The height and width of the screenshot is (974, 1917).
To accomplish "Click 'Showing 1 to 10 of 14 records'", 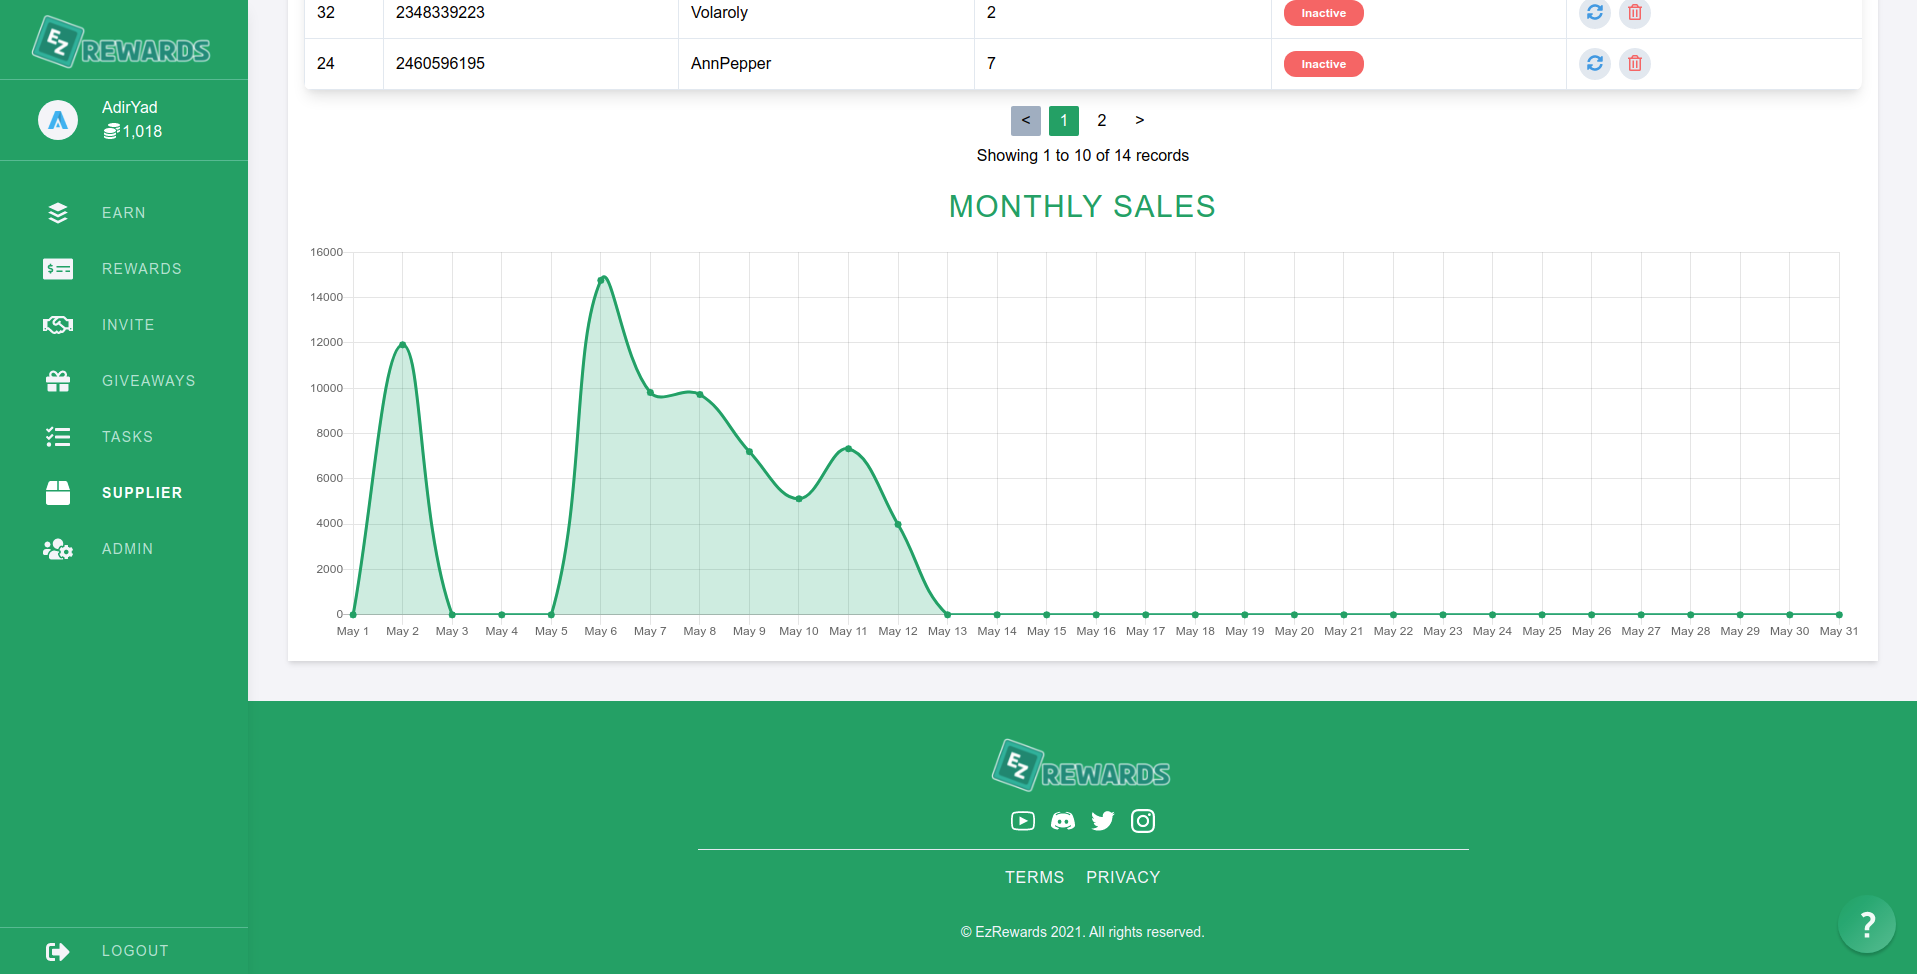I will 1083,156.
